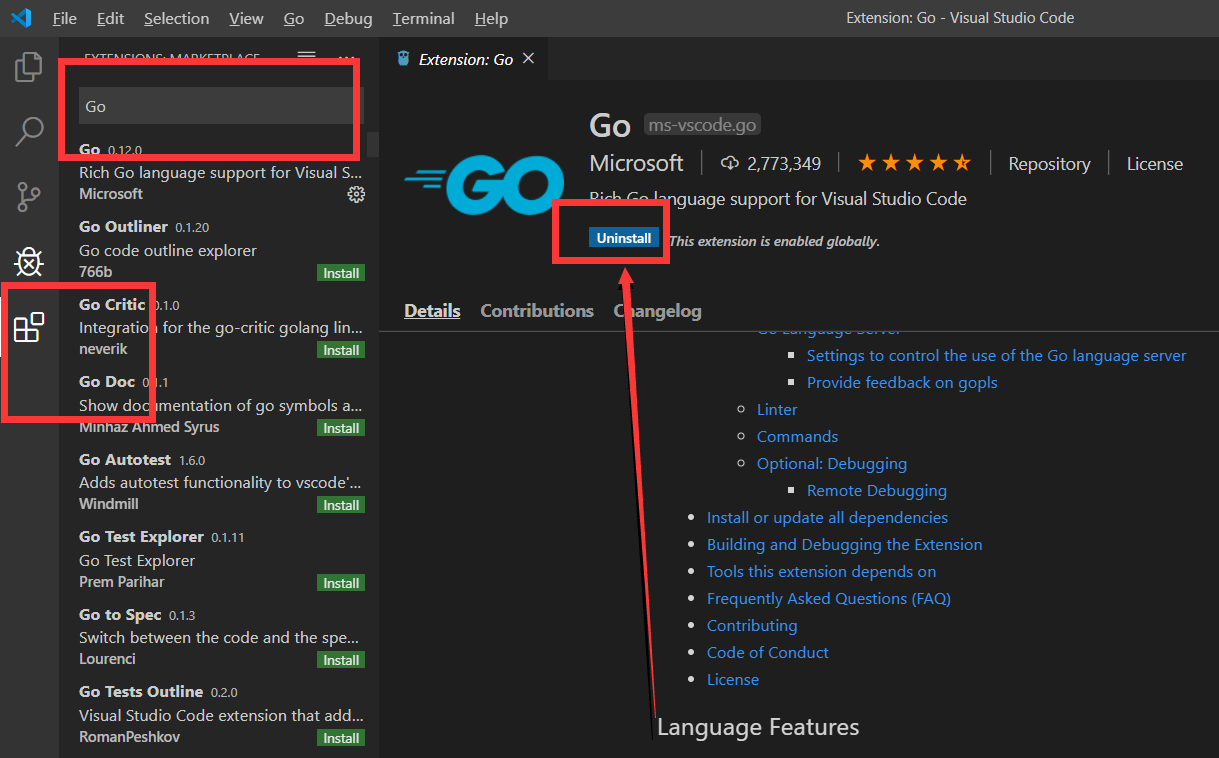
Task: Click the Go extension logo image
Action: pos(484,185)
